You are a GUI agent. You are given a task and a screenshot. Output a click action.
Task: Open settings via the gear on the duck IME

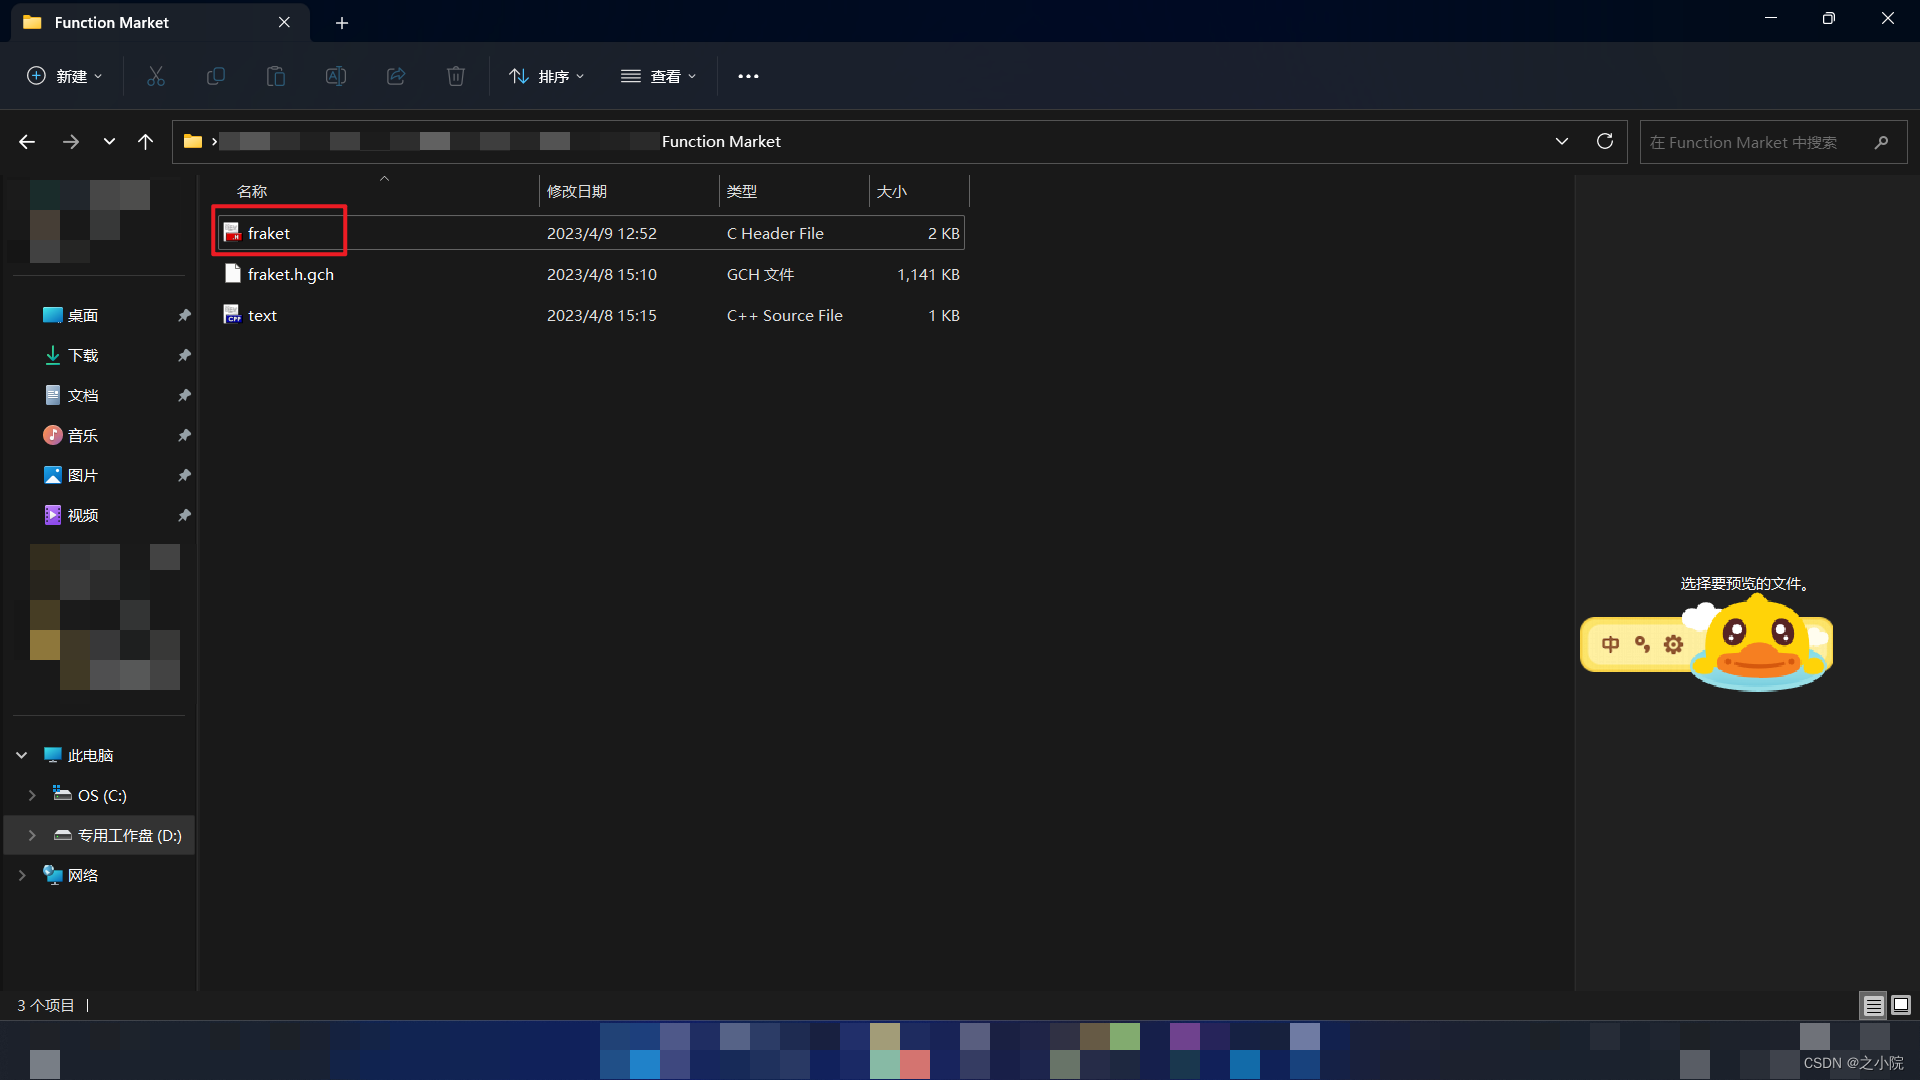[1674, 644]
